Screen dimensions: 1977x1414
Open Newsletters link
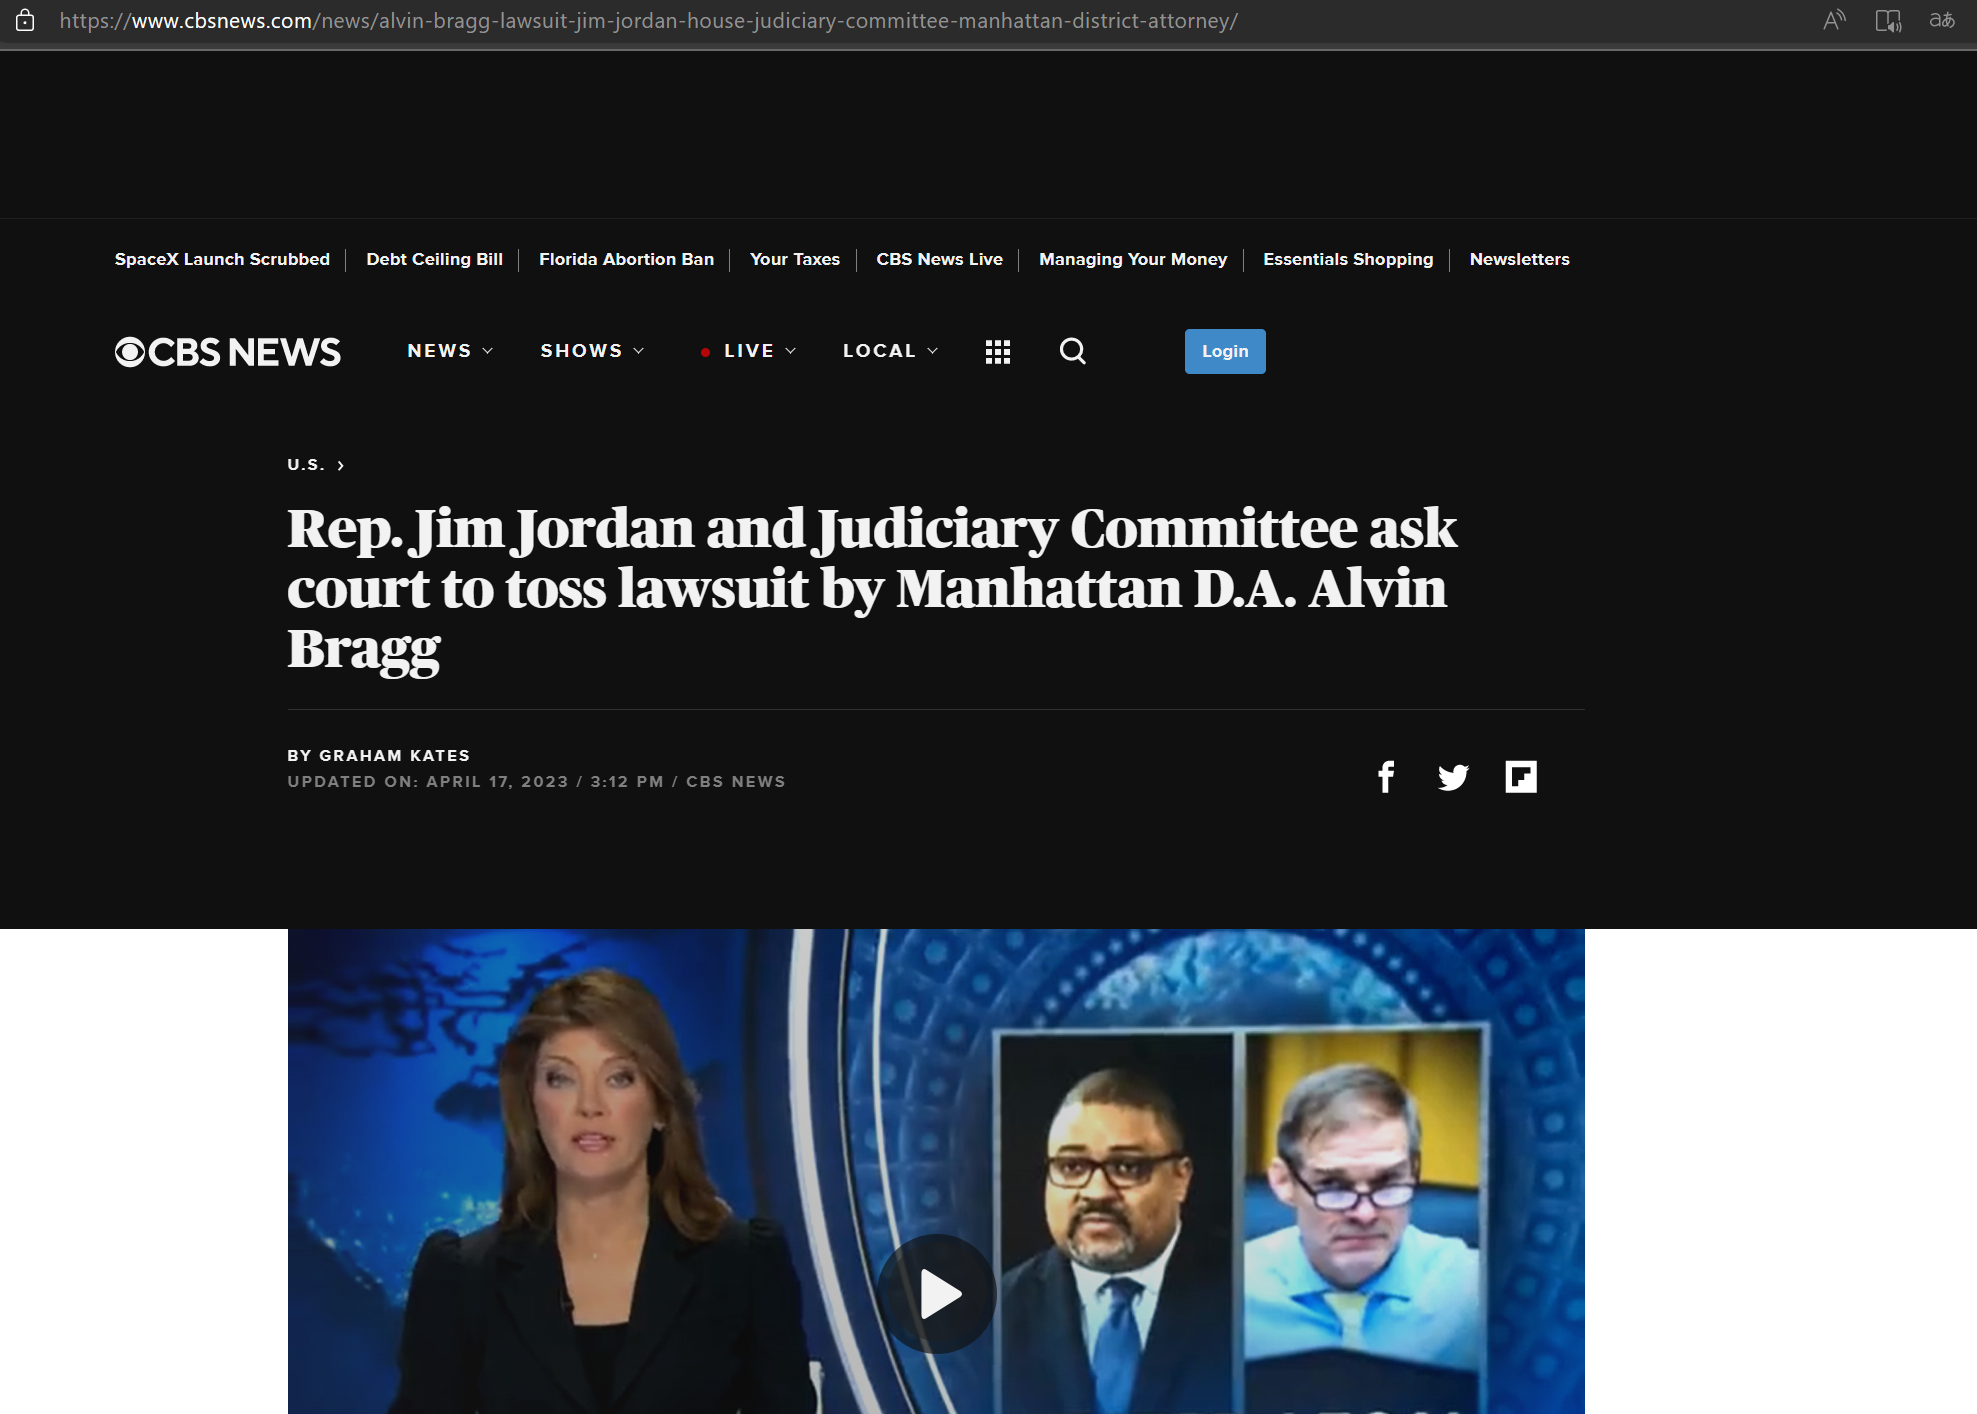(1519, 259)
